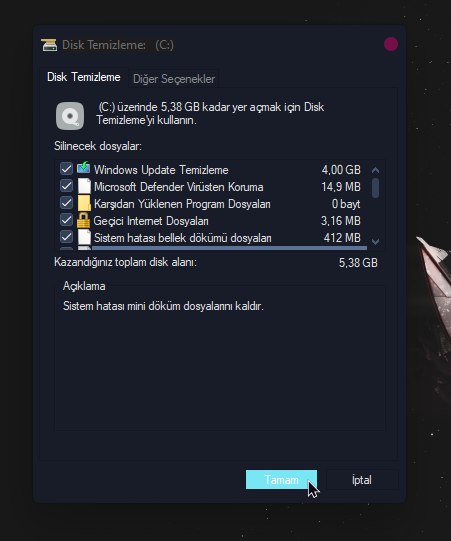Click the 0 bayt size value
Screen dimensions: 451x541
tap(346, 204)
